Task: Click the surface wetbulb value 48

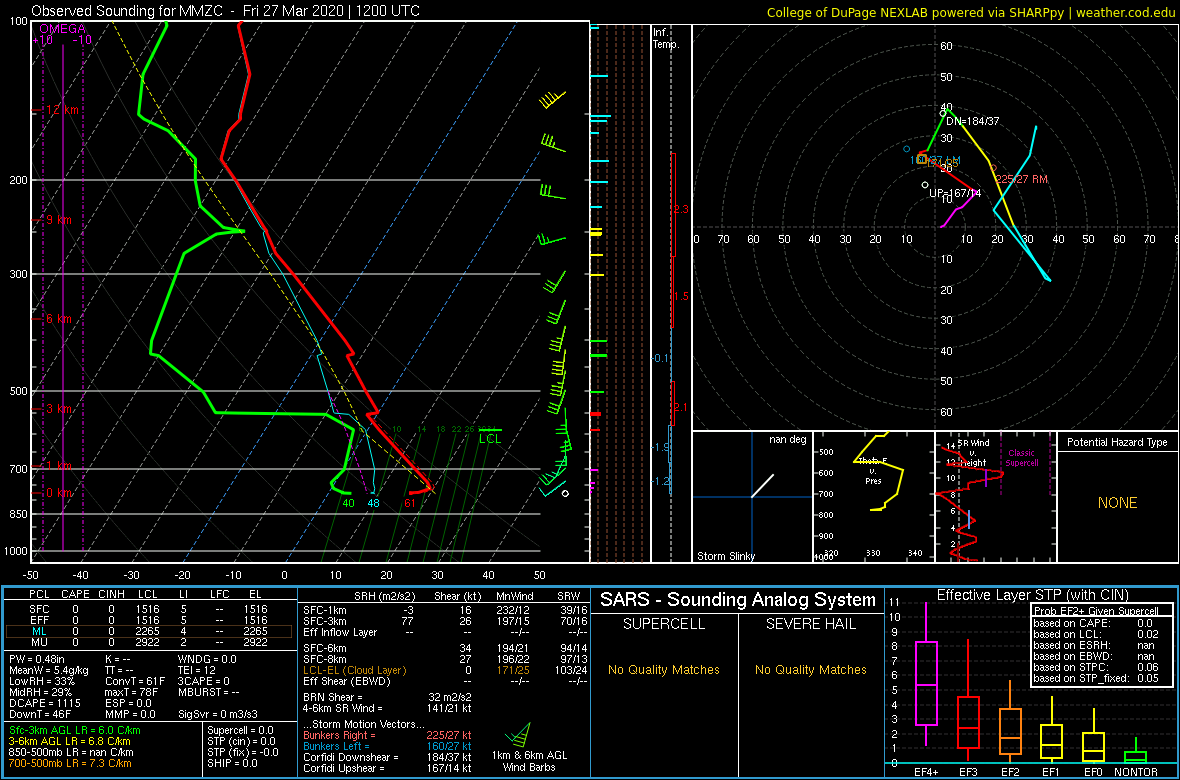Action: [x=373, y=503]
